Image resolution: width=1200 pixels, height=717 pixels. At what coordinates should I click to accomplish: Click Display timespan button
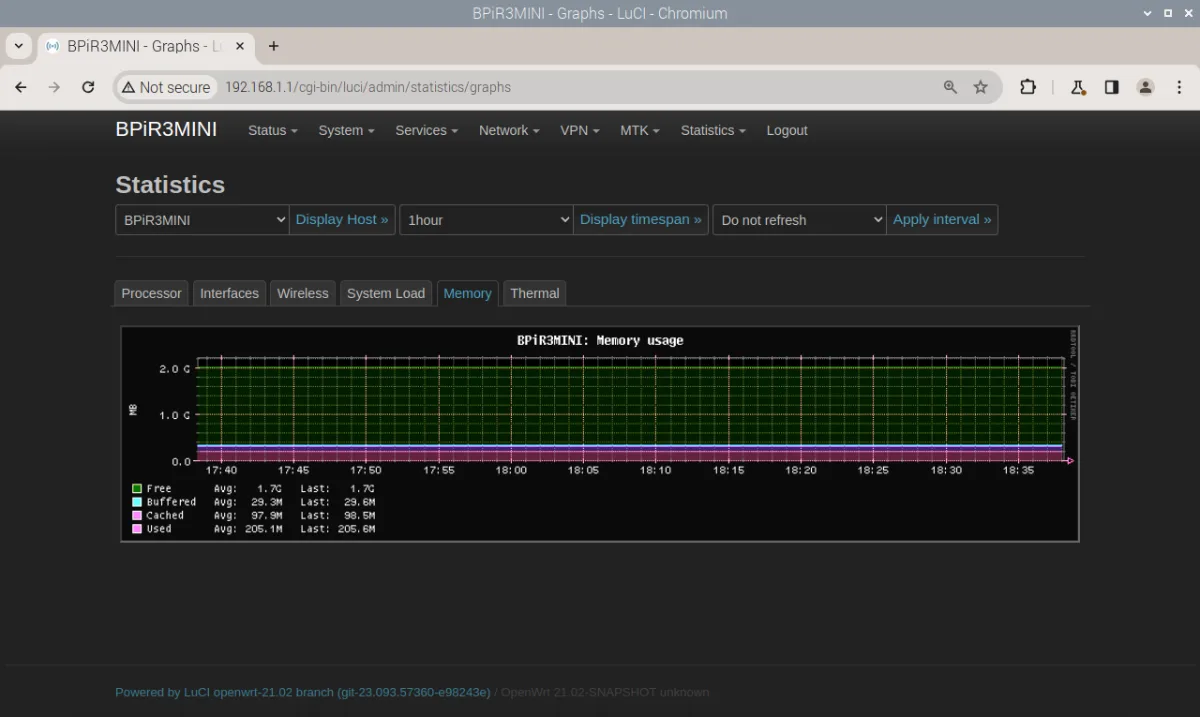pyautogui.click(x=641, y=220)
